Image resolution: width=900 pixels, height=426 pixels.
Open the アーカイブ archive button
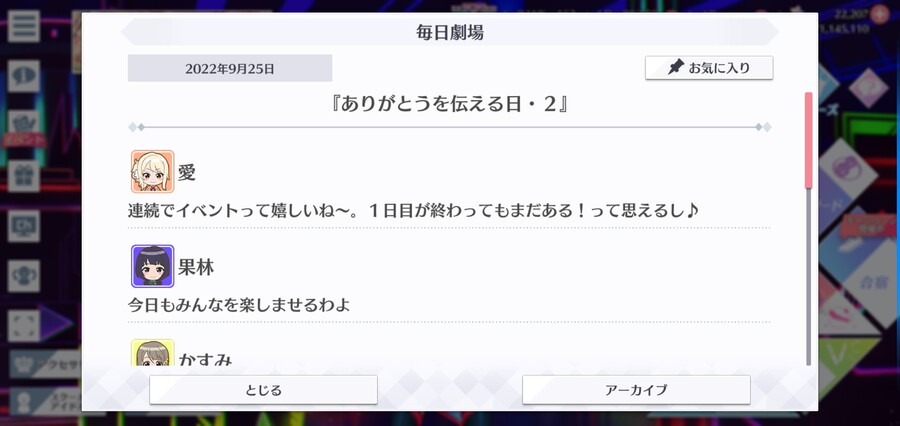coord(636,390)
